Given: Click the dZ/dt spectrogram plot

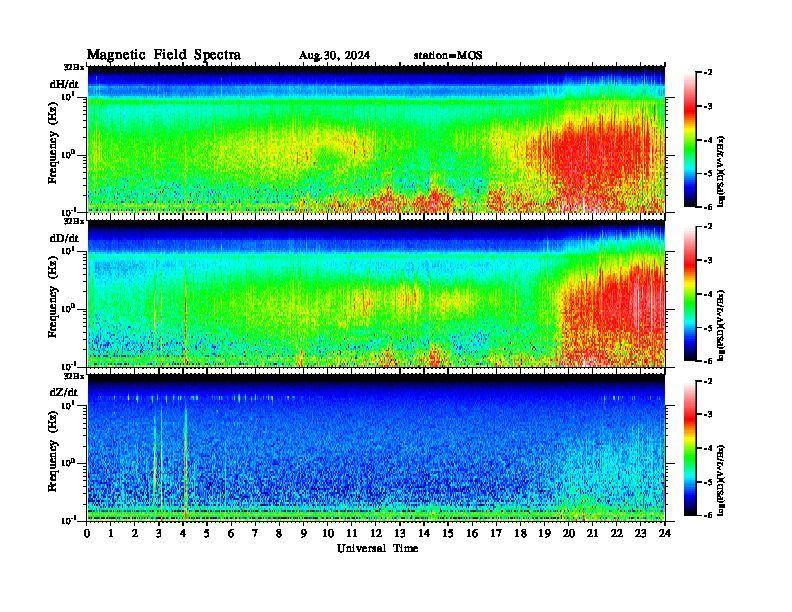Looking at the screenshot, I should pos(376,448).
